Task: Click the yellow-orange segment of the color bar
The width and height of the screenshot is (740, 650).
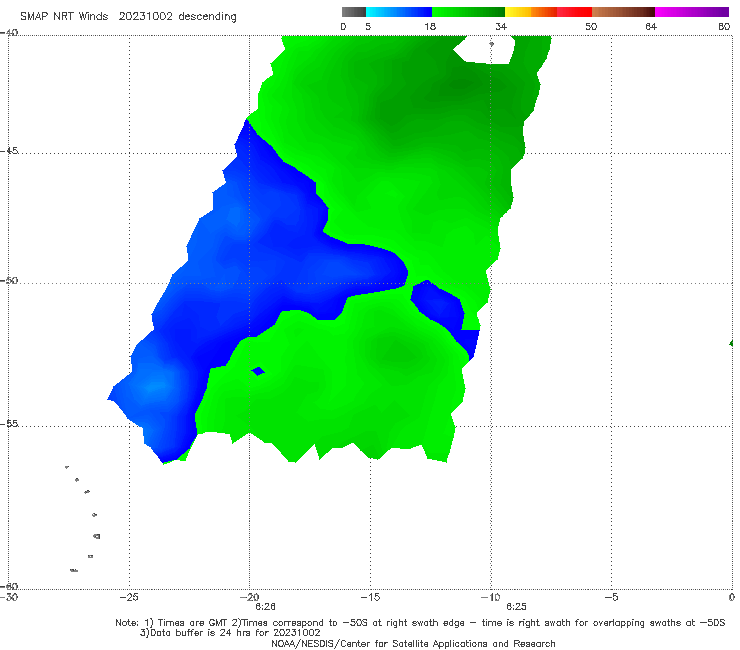Action: point(530,12)
